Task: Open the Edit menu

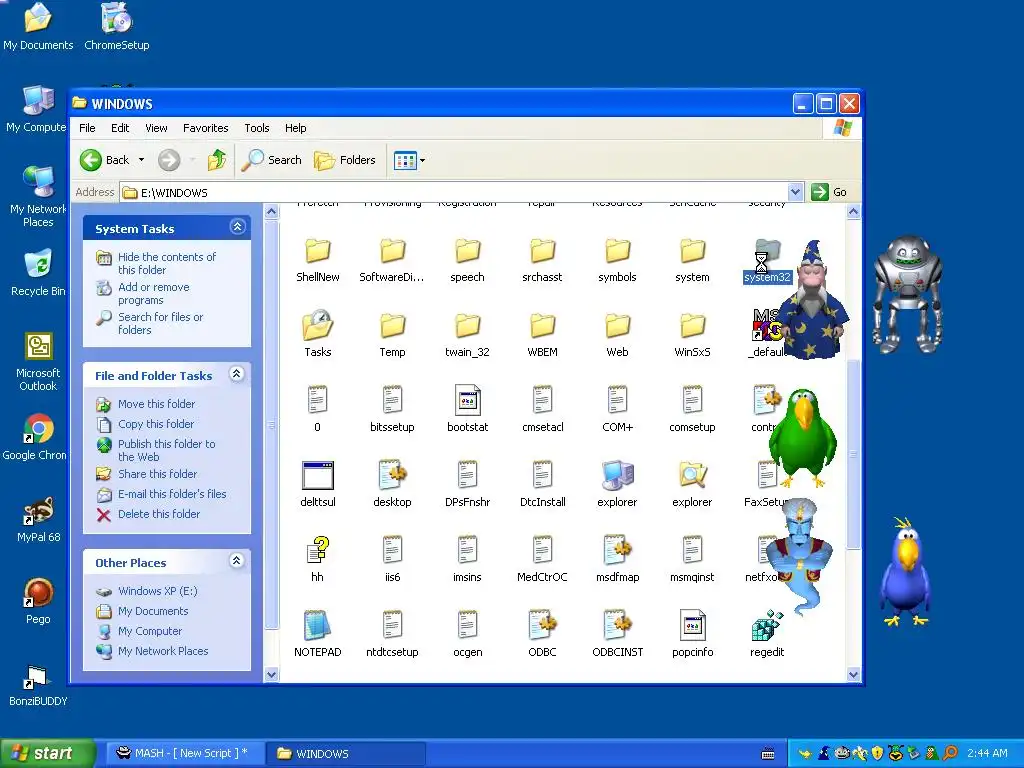Action: pyautogui.click(x=120, y=128)
